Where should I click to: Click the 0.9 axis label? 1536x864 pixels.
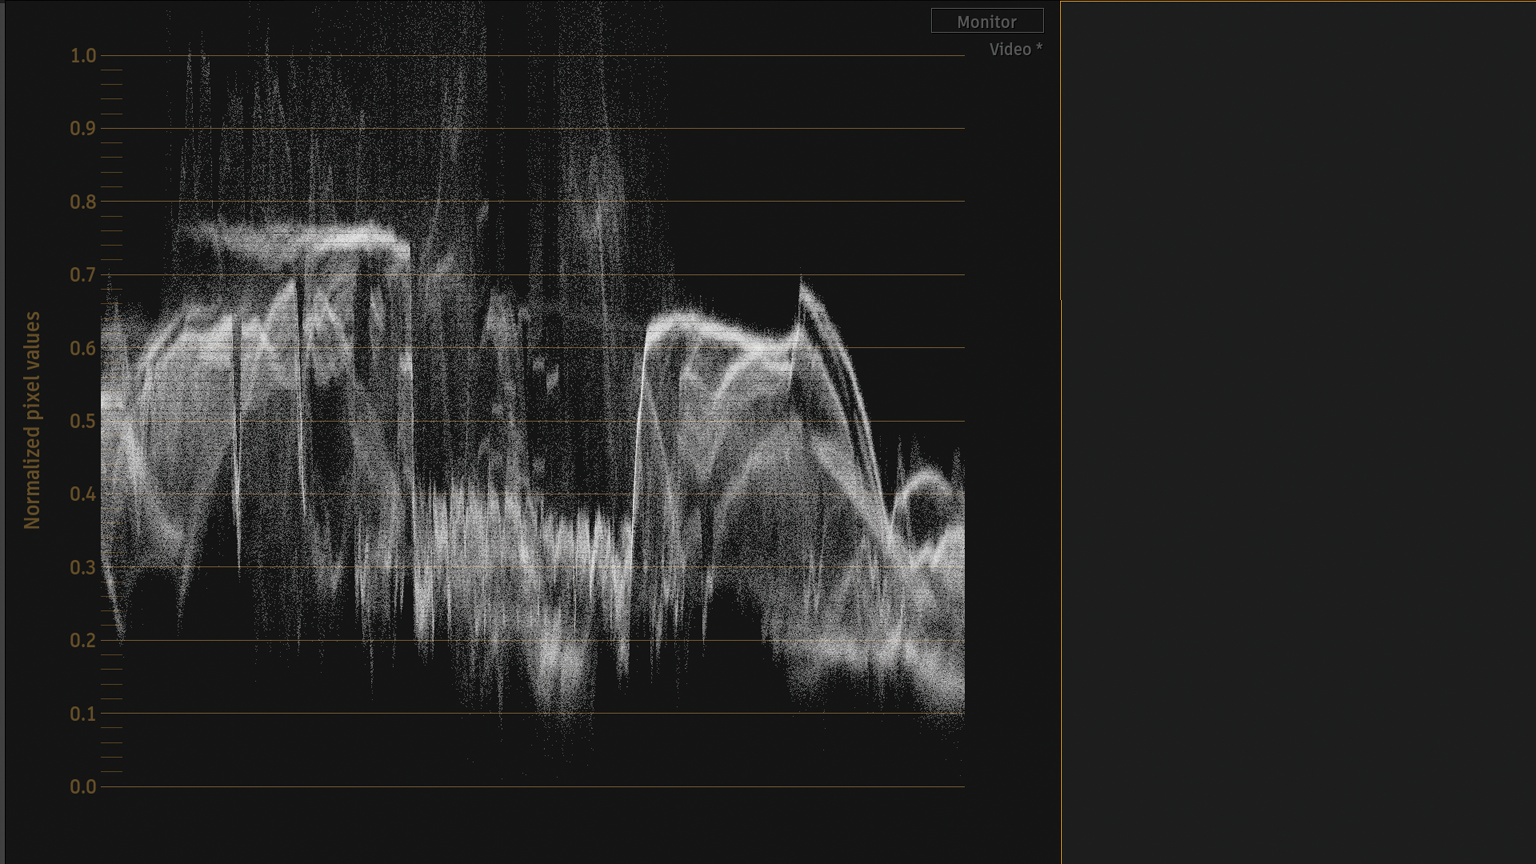click(83, 129)
